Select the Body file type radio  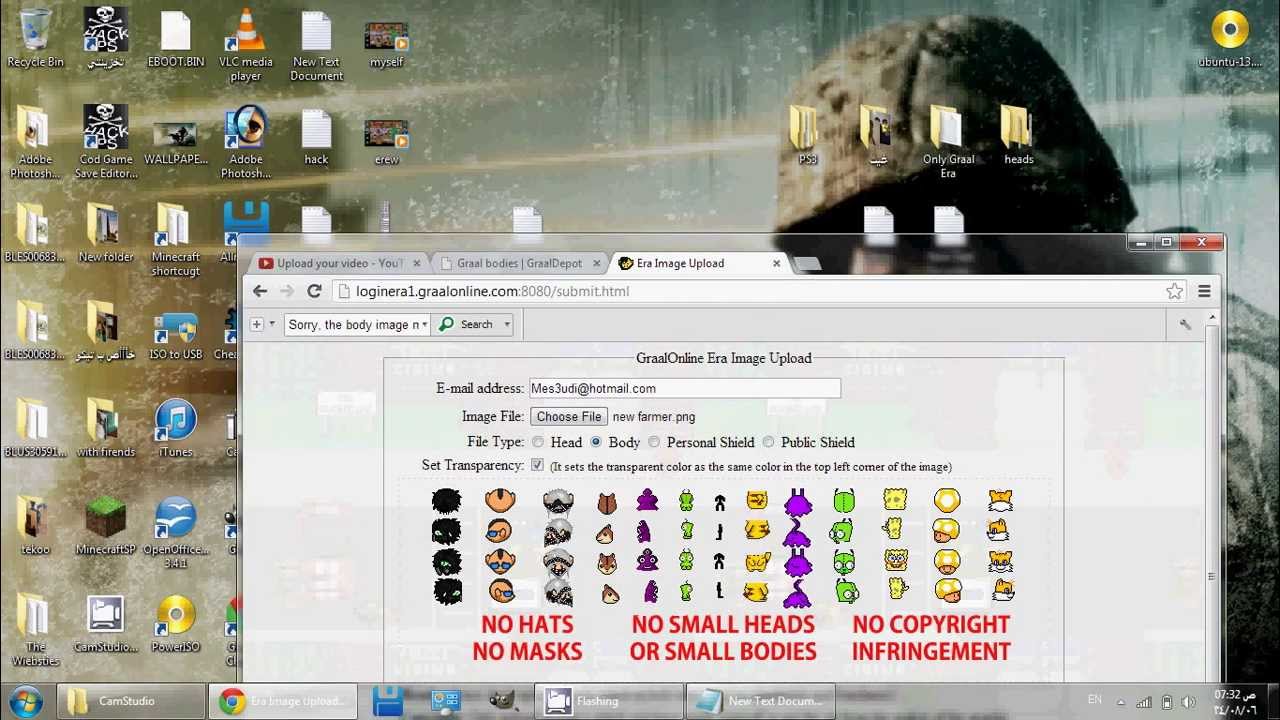click(x=596, y=442)
